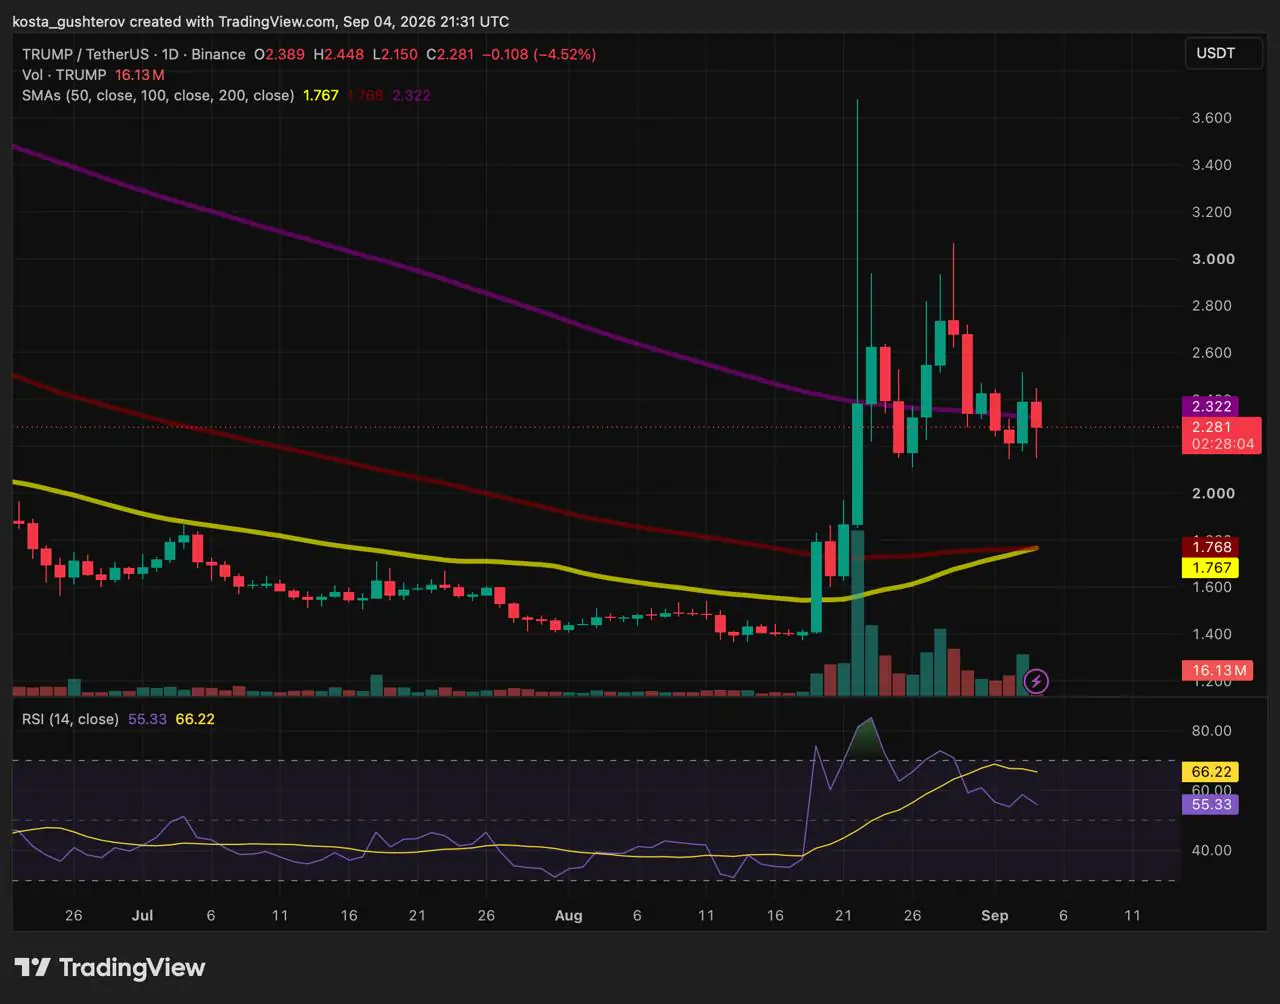Click the 80.00 RSI axis label
Image resolution: width=1280 pixels, height=1004 pixels.
tap(1211, 731)
